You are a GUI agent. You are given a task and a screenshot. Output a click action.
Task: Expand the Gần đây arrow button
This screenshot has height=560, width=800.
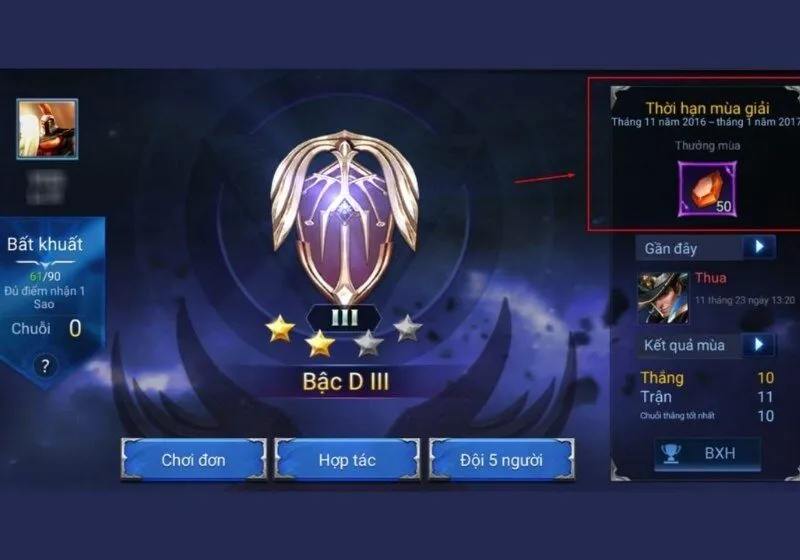[x=759, y=247]
